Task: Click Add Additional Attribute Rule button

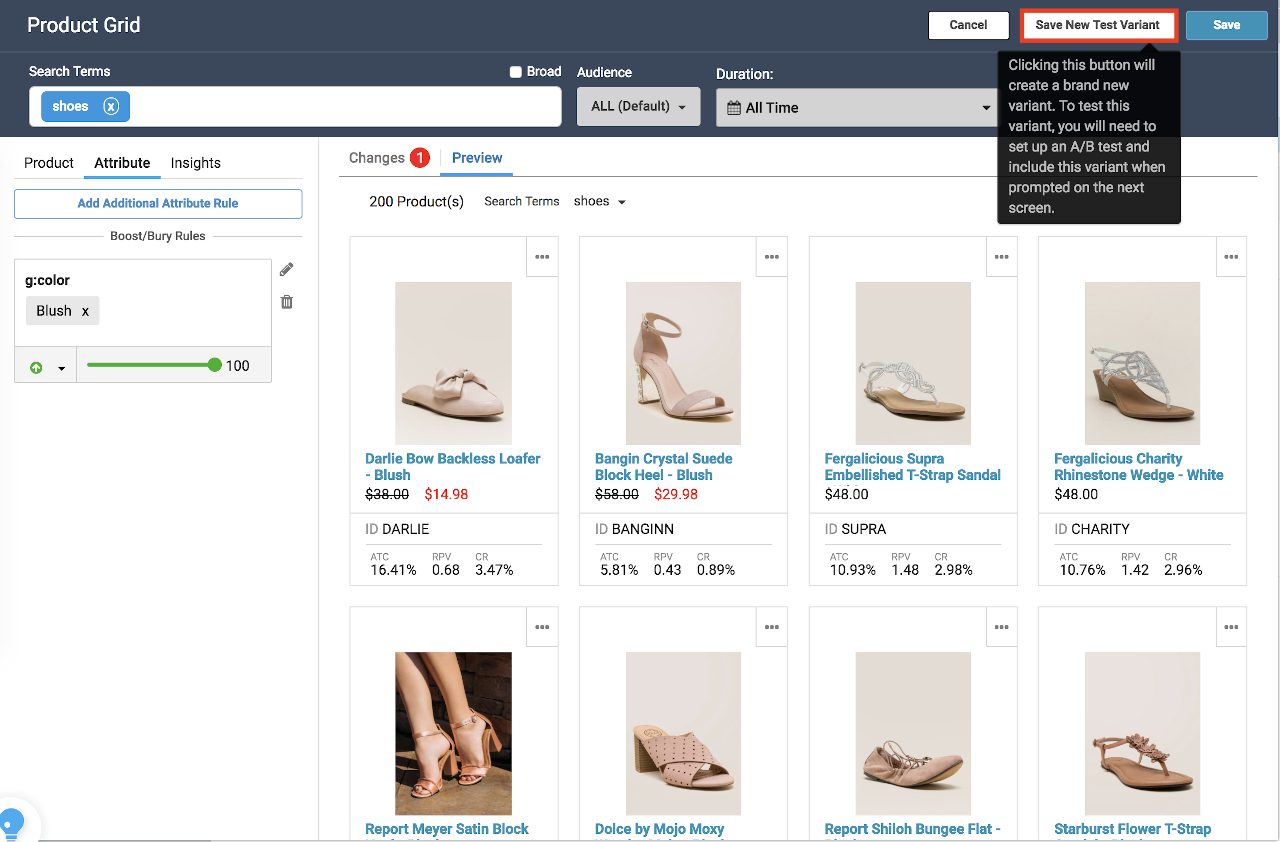Action: pos(158,203)
